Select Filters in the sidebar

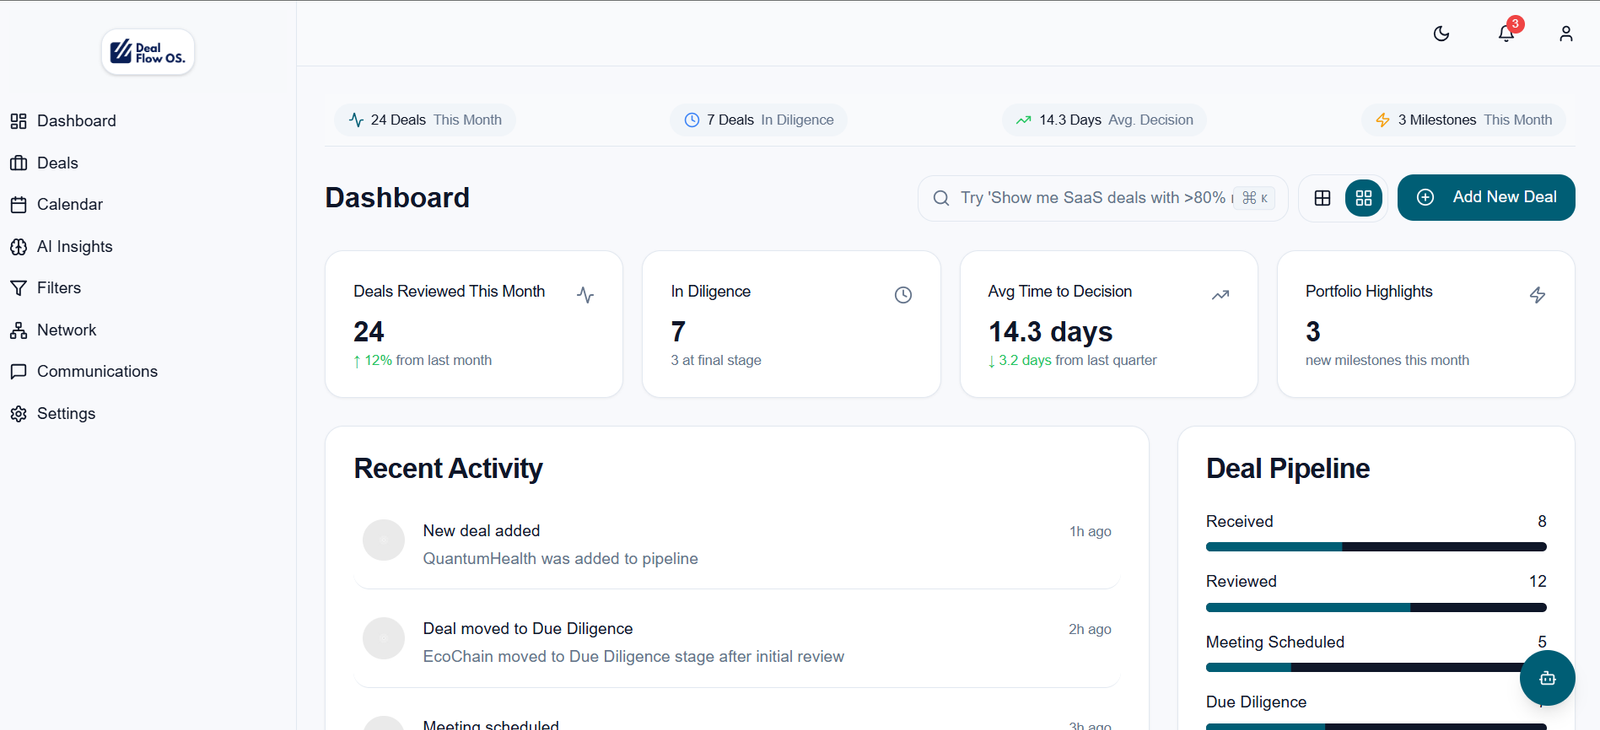point(58,288)
